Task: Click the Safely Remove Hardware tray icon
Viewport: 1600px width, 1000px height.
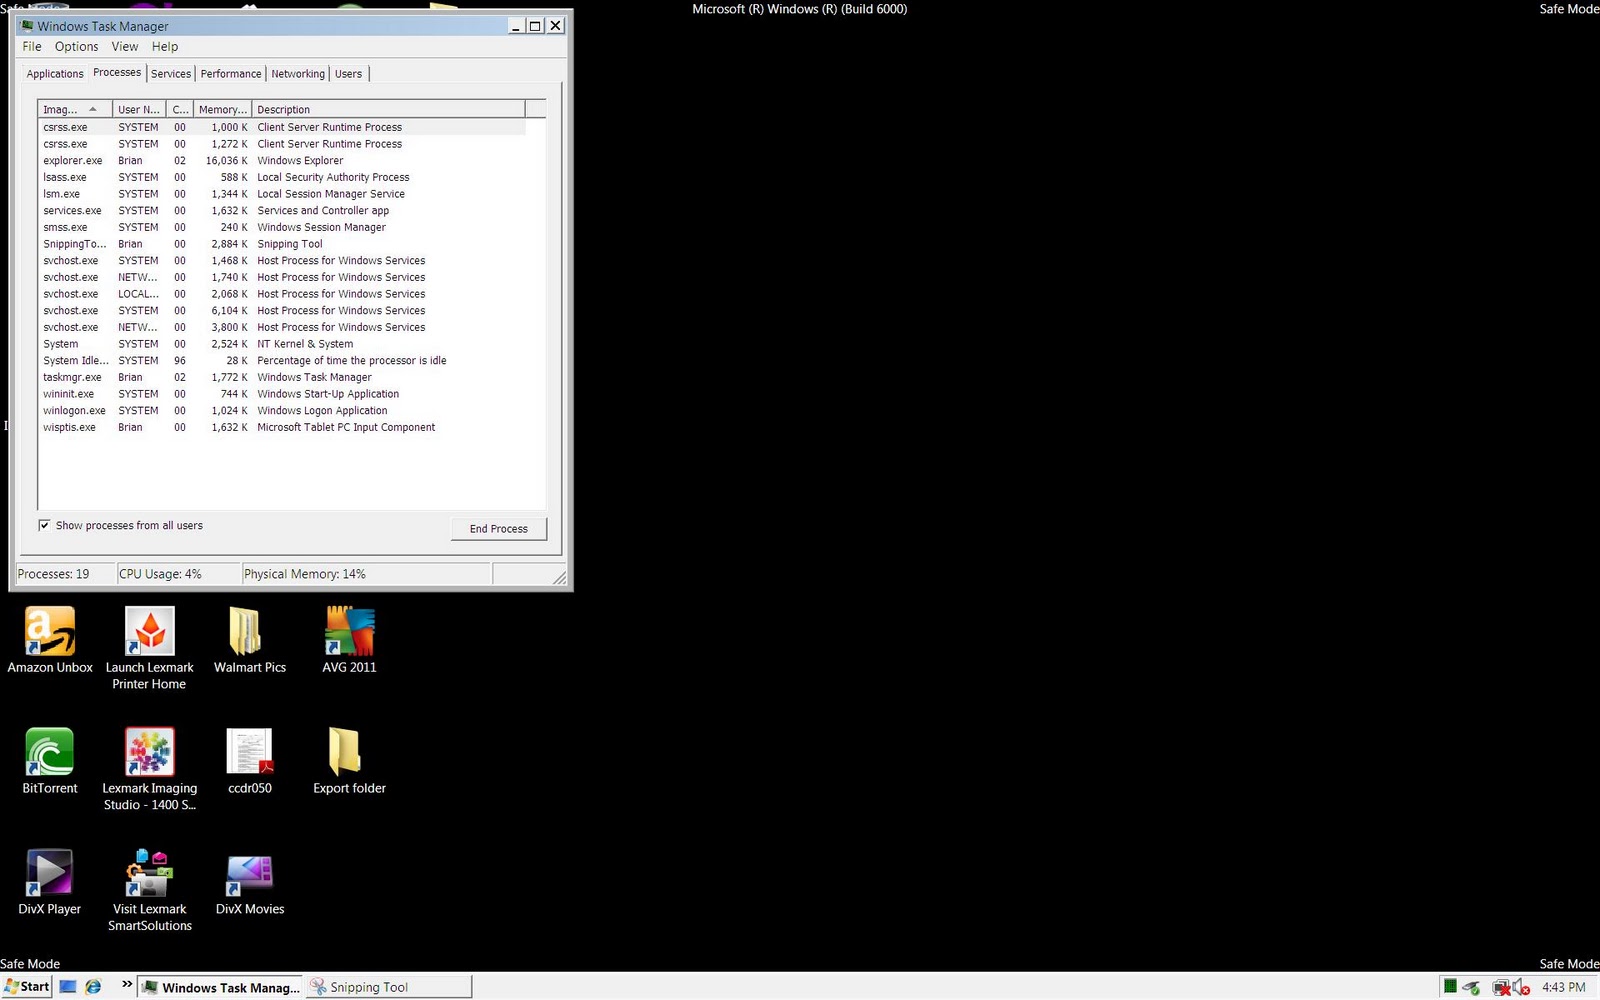Action: click(x=1471, y=987)
